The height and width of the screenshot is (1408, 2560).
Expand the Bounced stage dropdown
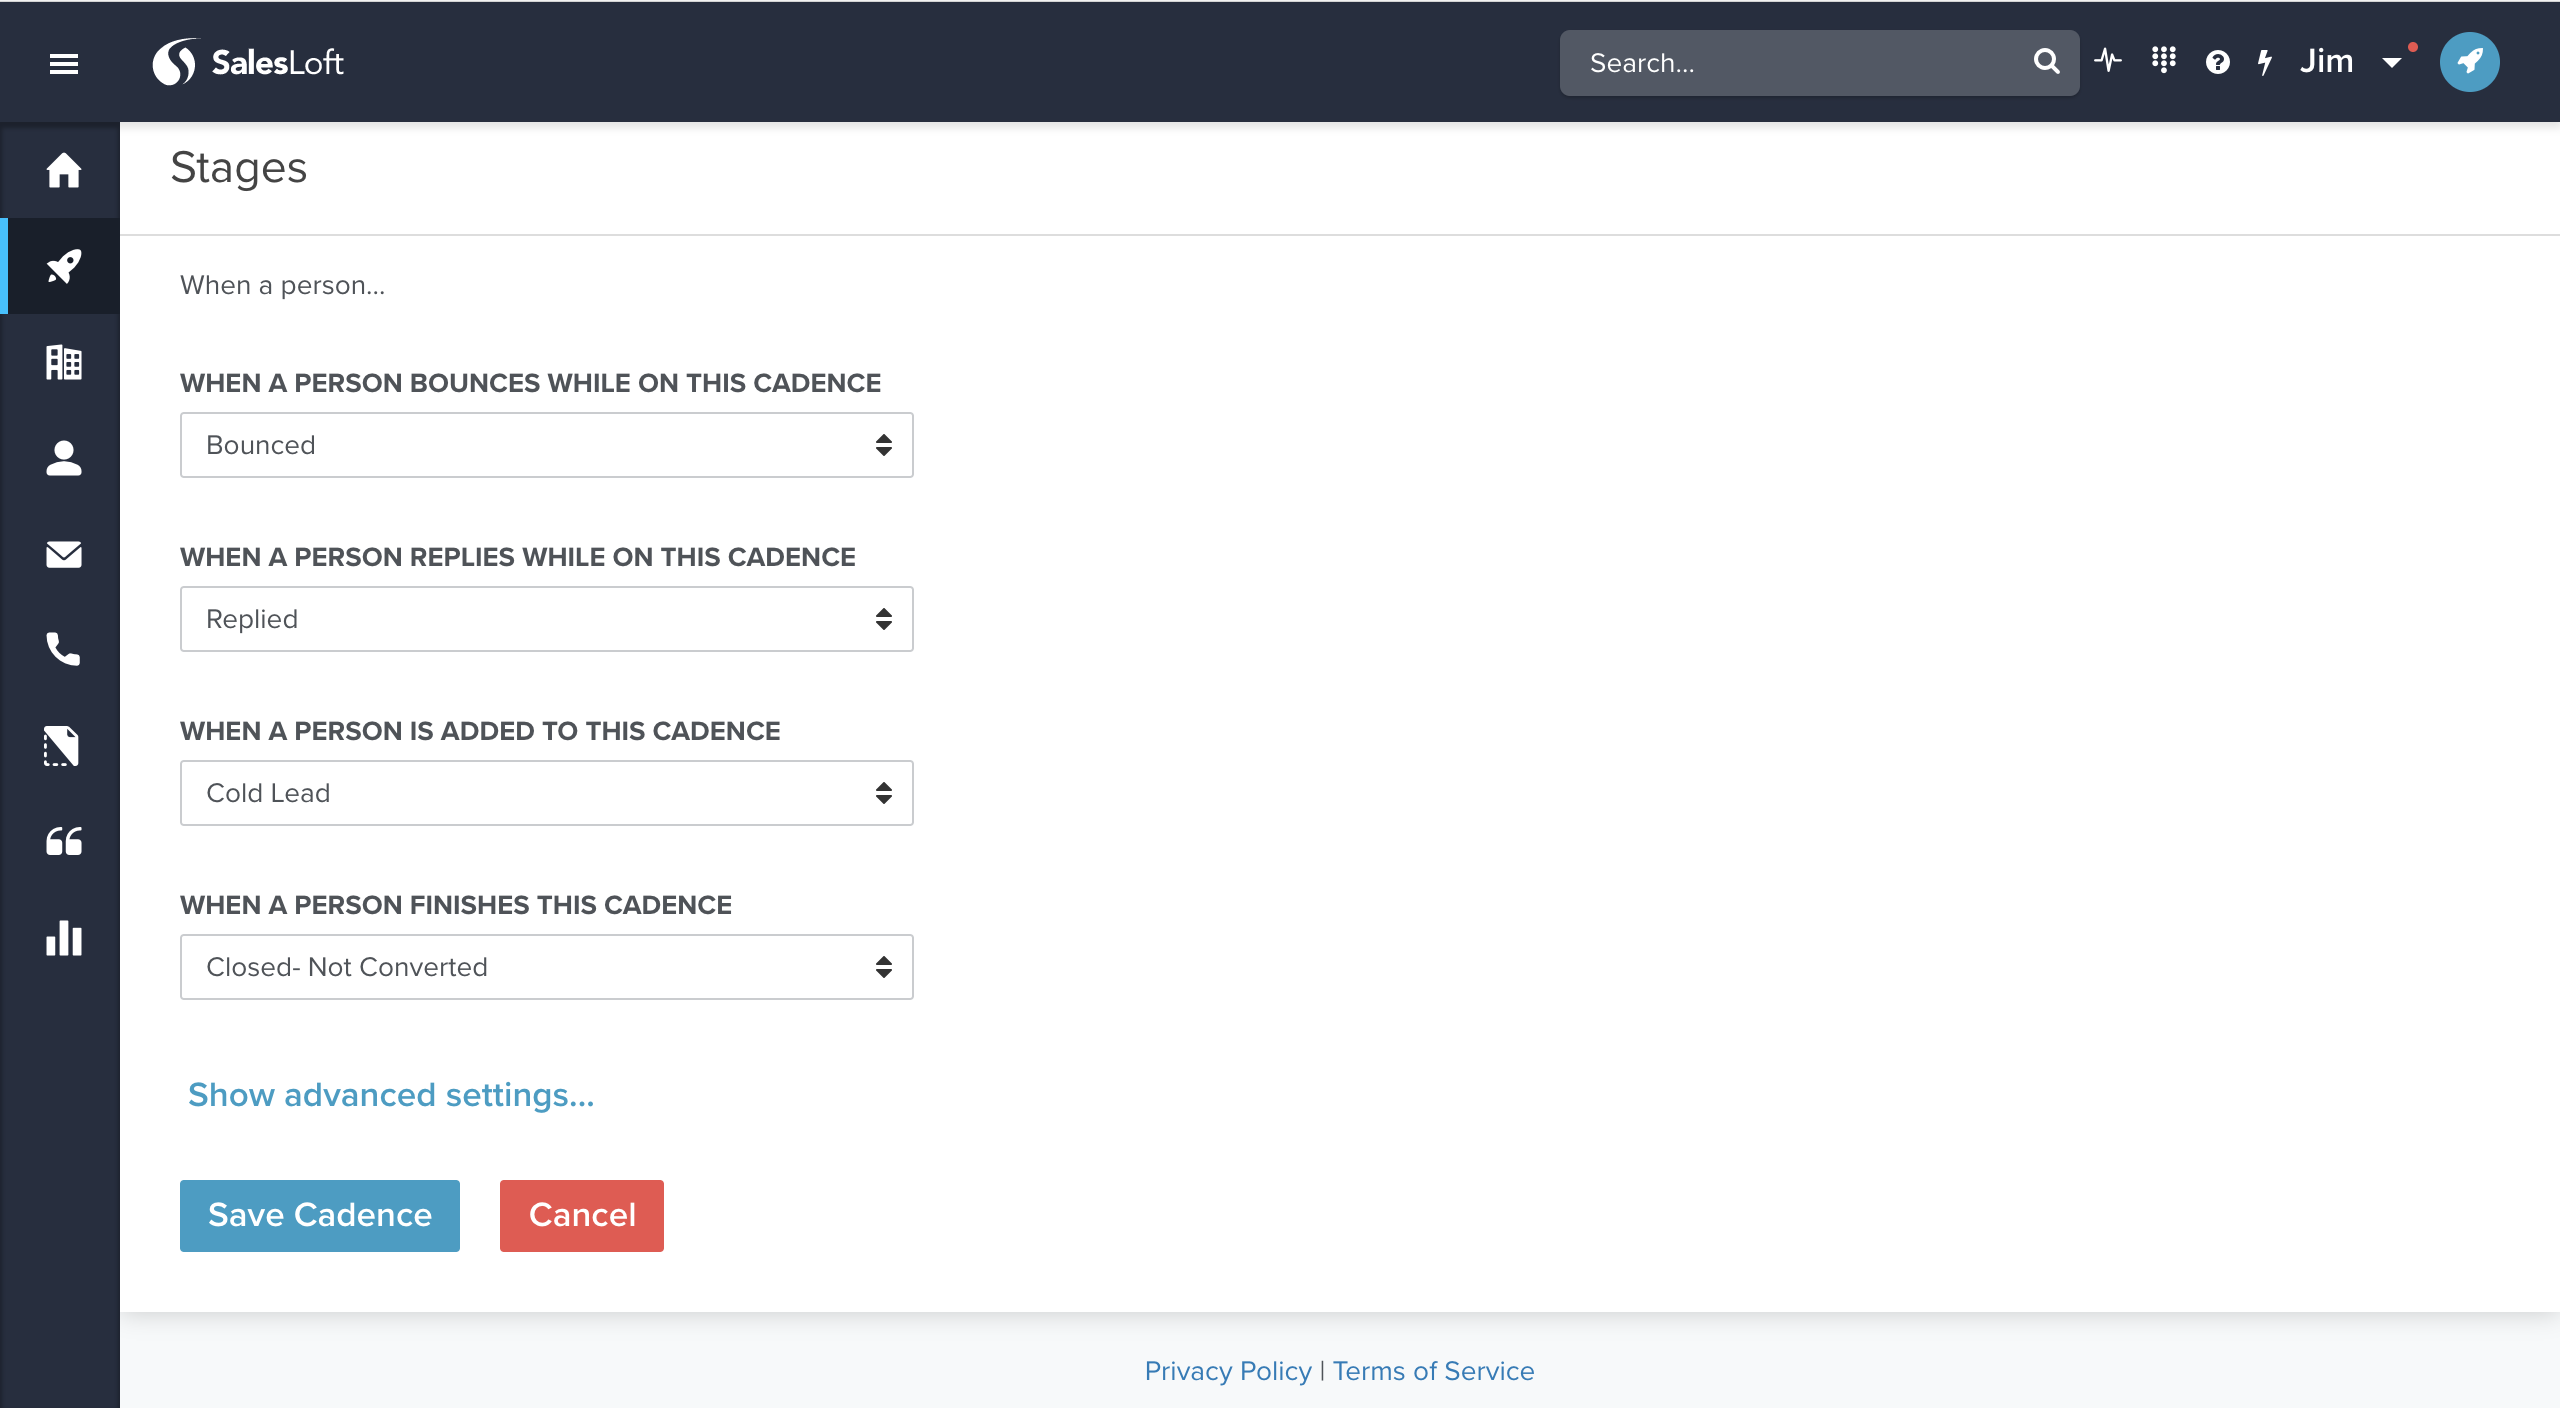pyautogui.click(x=546, y=445)
